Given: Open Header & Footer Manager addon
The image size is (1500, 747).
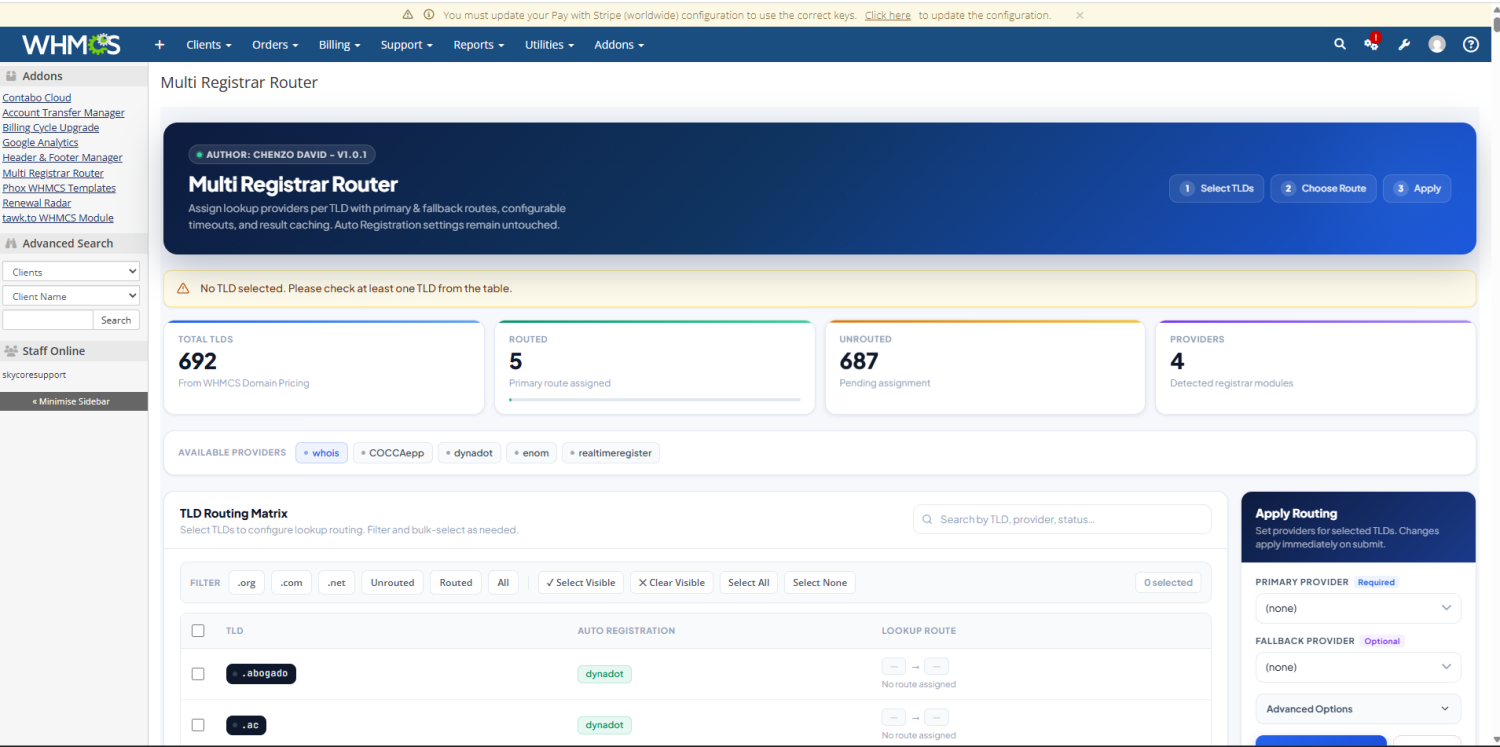Looking at the screenshot, I should pos(63,158).
